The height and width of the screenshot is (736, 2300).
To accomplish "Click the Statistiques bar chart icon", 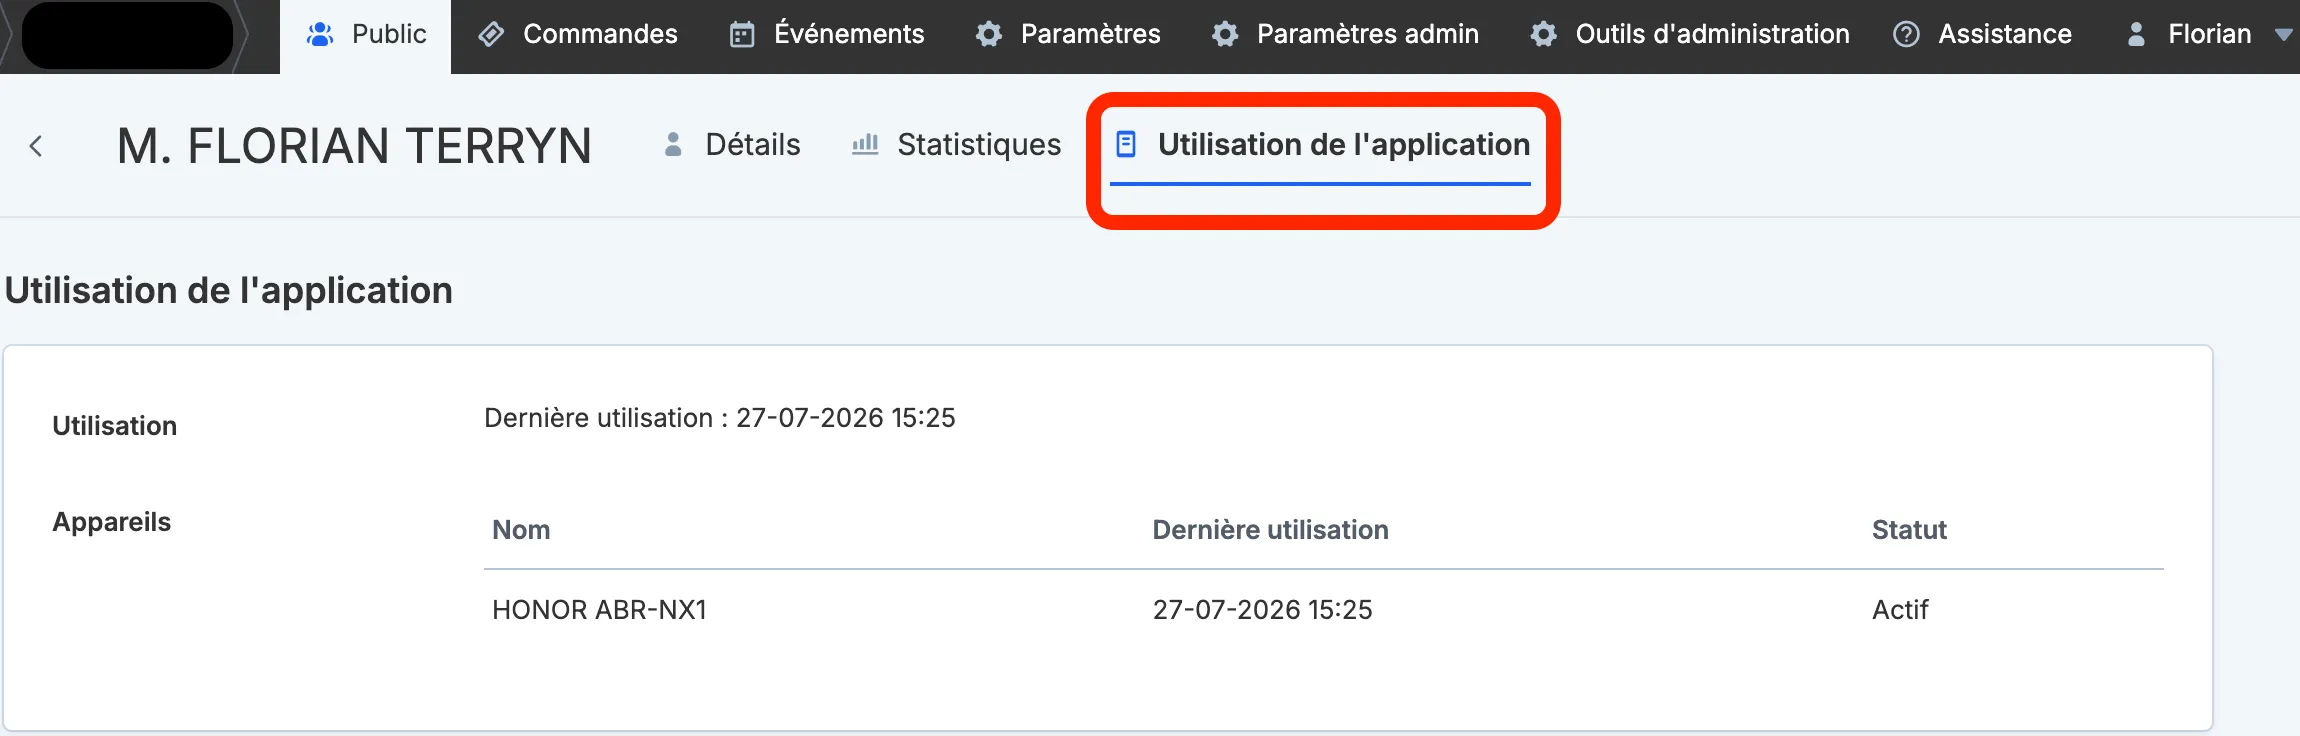I will [865, 145].
